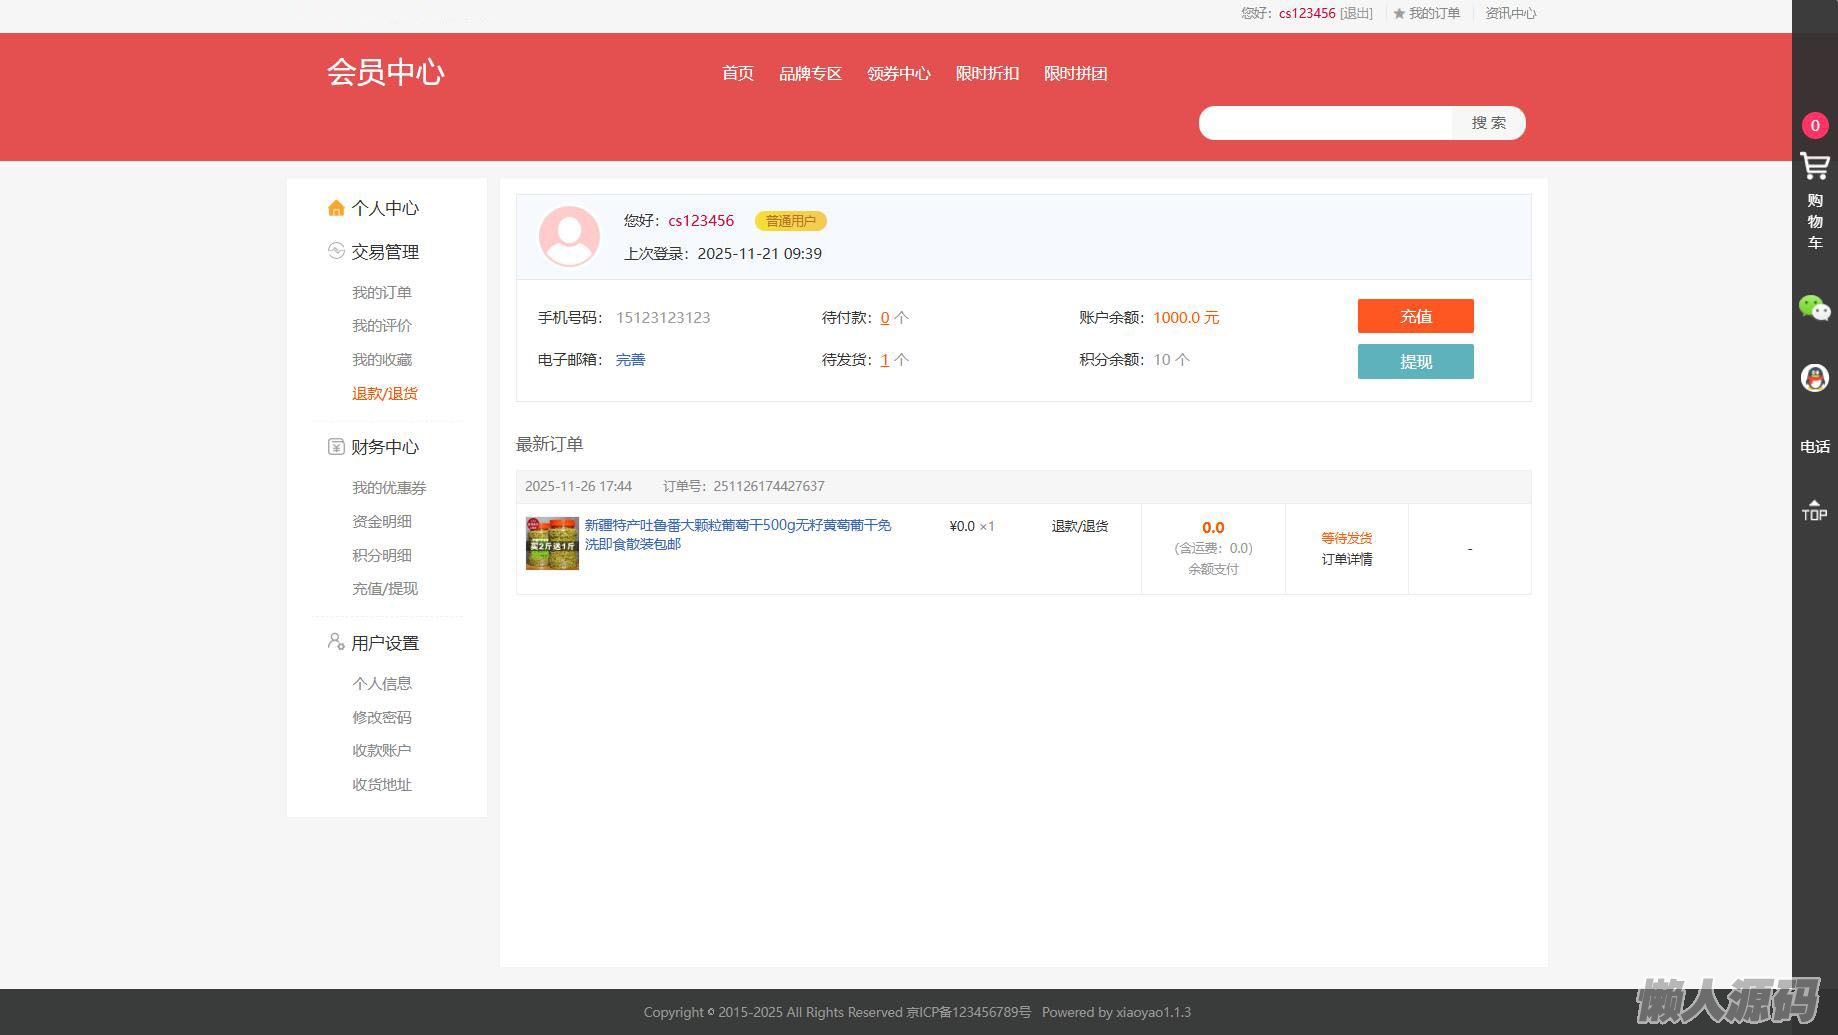The width and height of the screenshot is (1838, 1035).
Task: Click the 订单详情 link in order row
Action: (1346, 560)
